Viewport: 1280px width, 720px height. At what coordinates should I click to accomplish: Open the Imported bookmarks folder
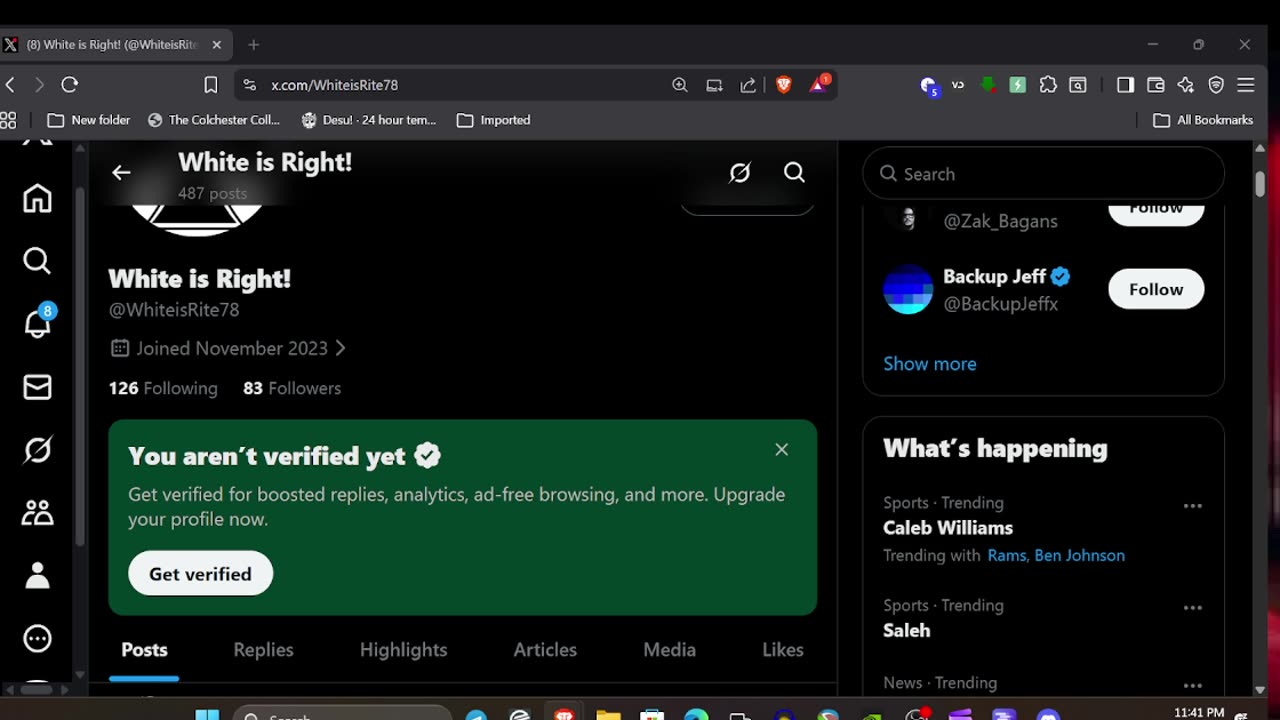pos(494,120)
